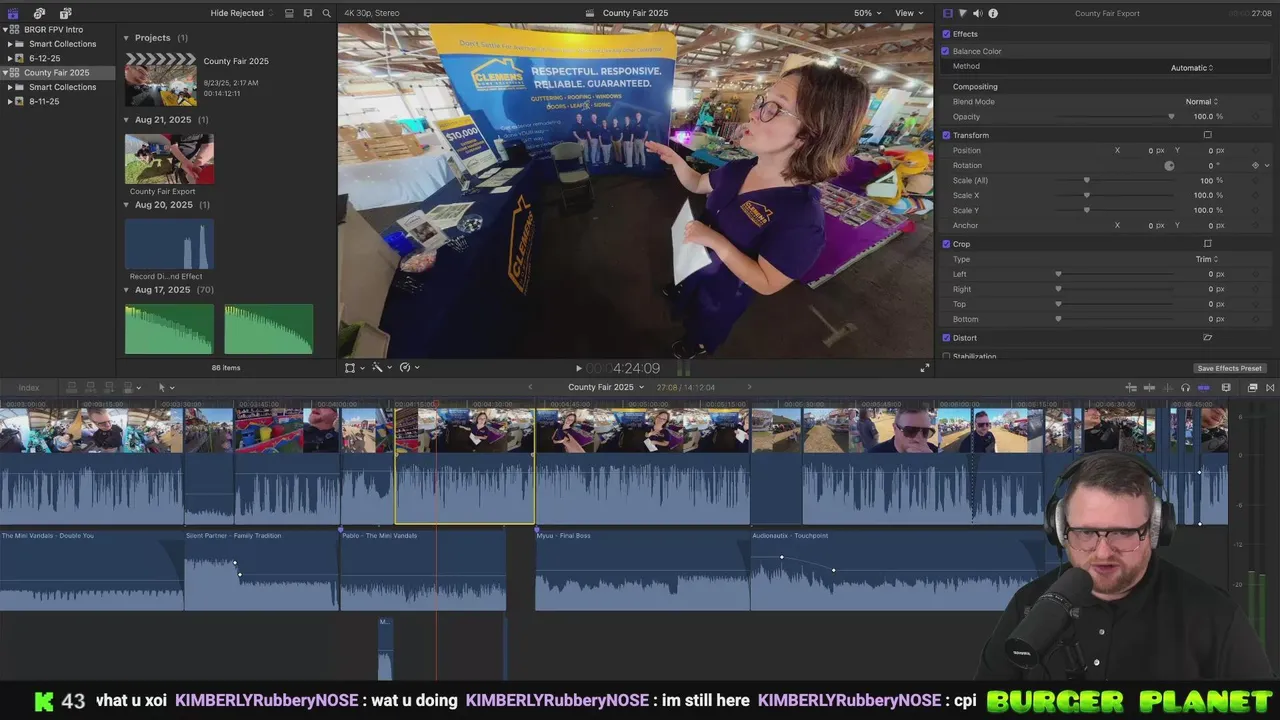Enter full screen viewer playback
The image size is (1280, 720).
click(925, 368)
